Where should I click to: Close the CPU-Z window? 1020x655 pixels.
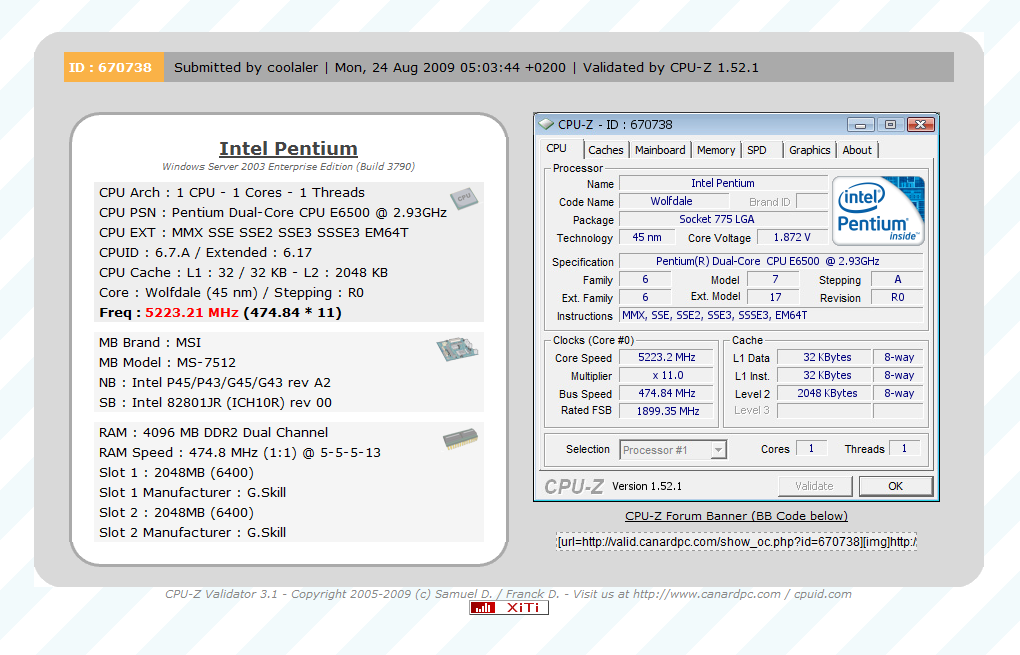point(920,124)
